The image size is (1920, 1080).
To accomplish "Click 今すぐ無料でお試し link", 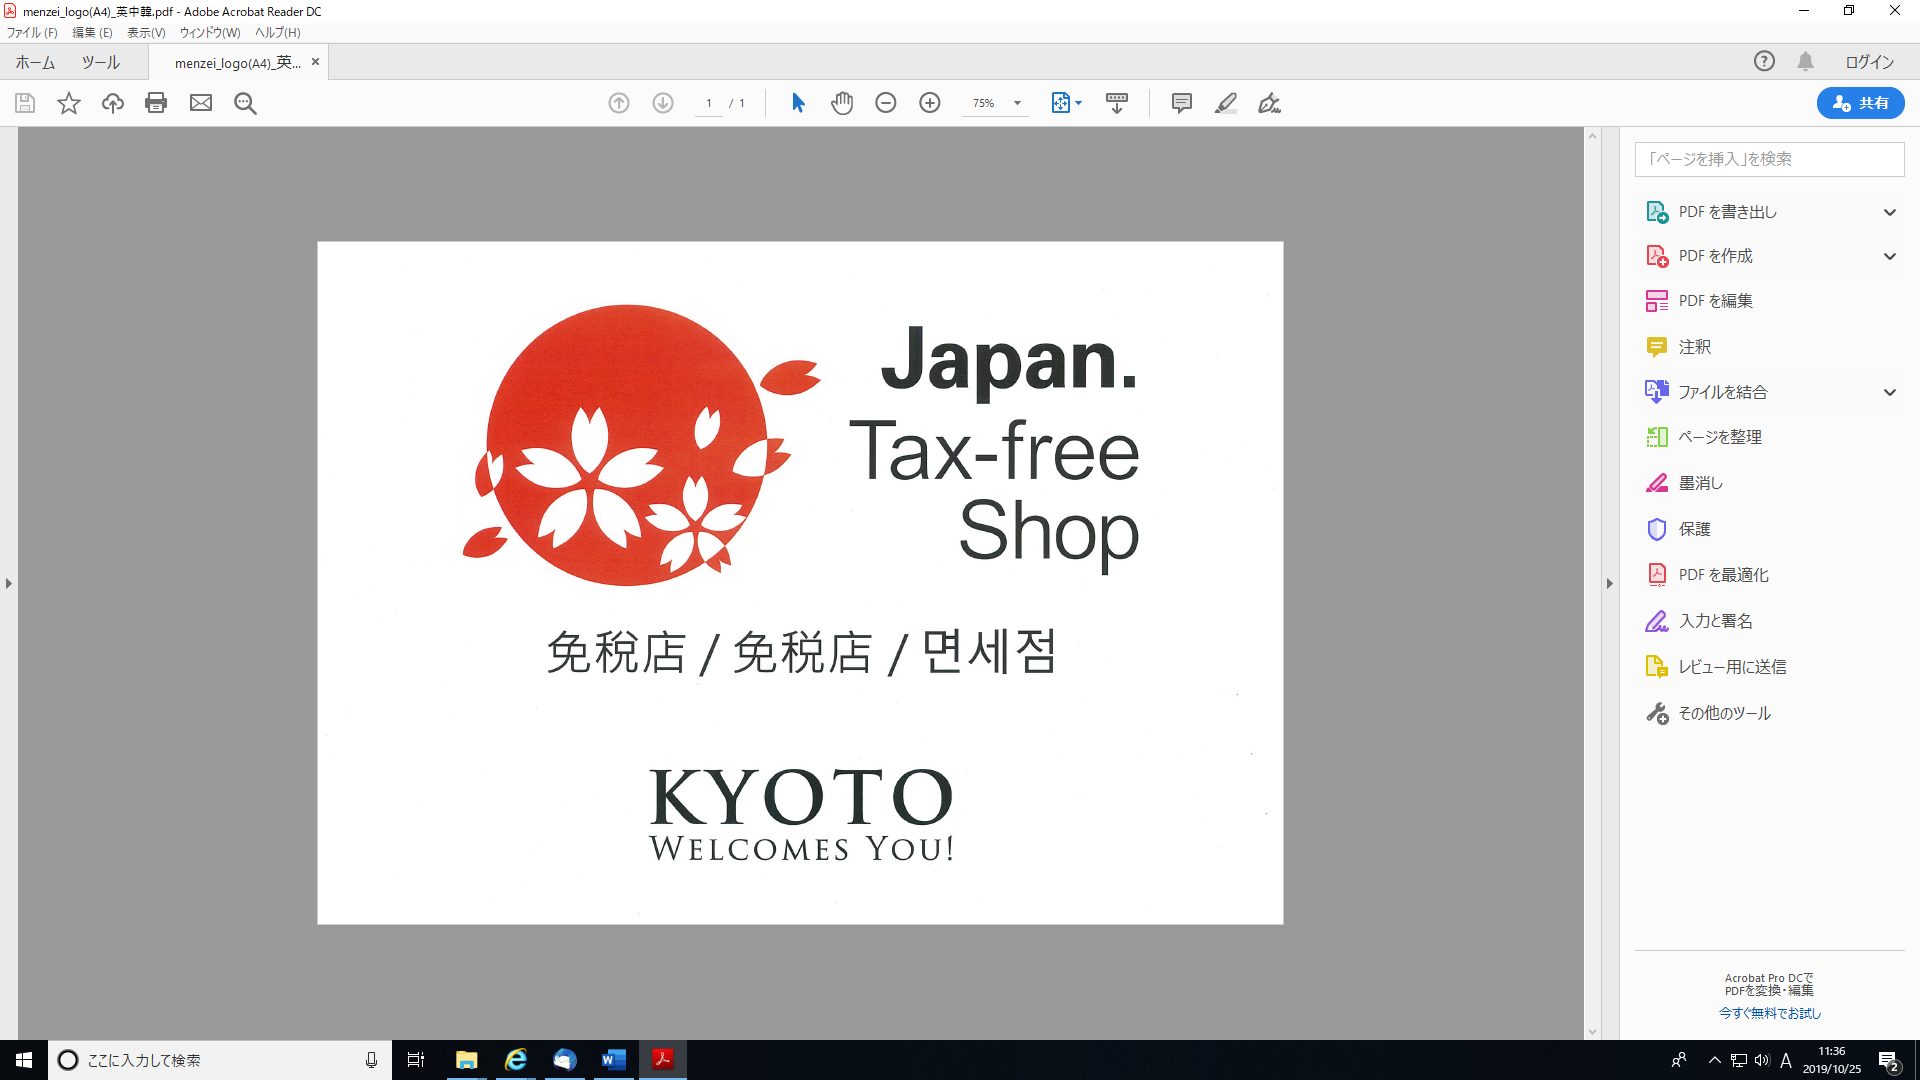I will click(x=1769, y=1013).
